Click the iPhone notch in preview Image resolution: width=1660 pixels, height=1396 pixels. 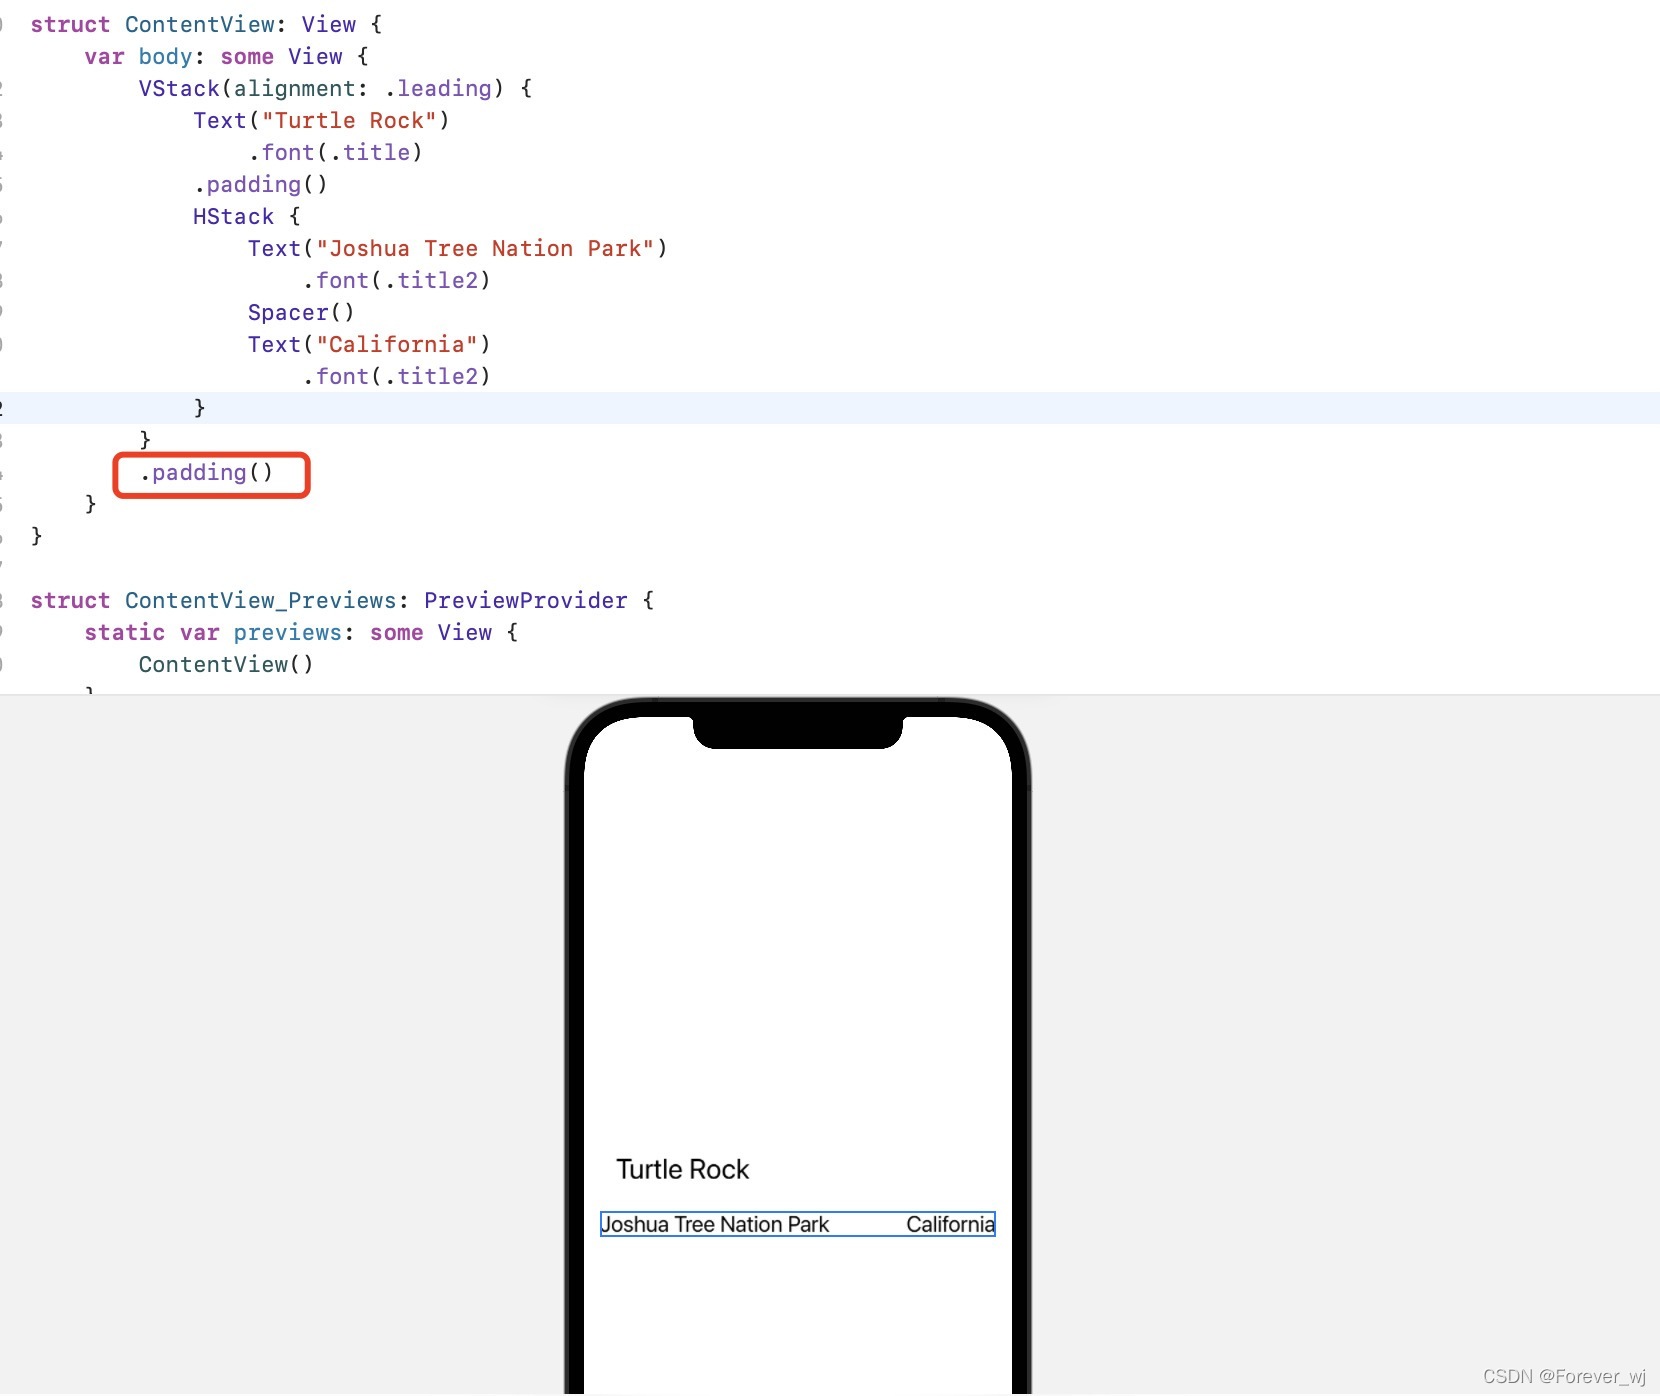click(798, 731)
